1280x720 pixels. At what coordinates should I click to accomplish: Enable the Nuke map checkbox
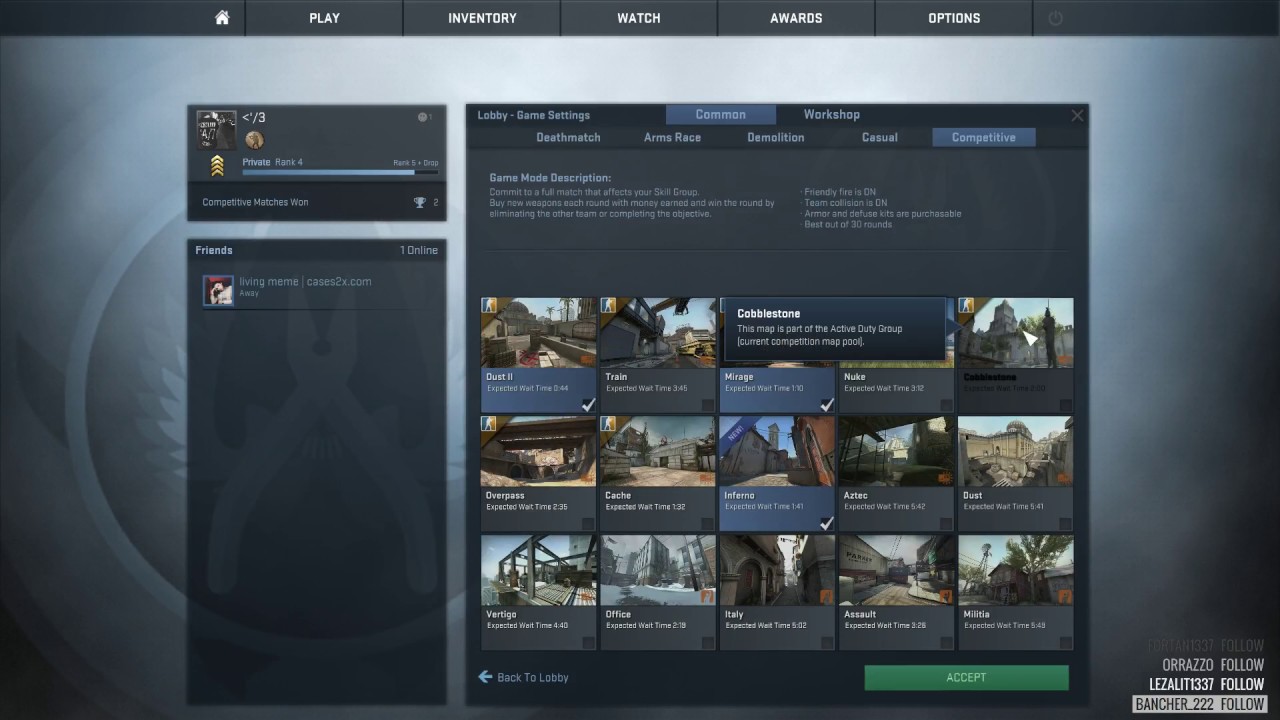(x=946, y=405)
